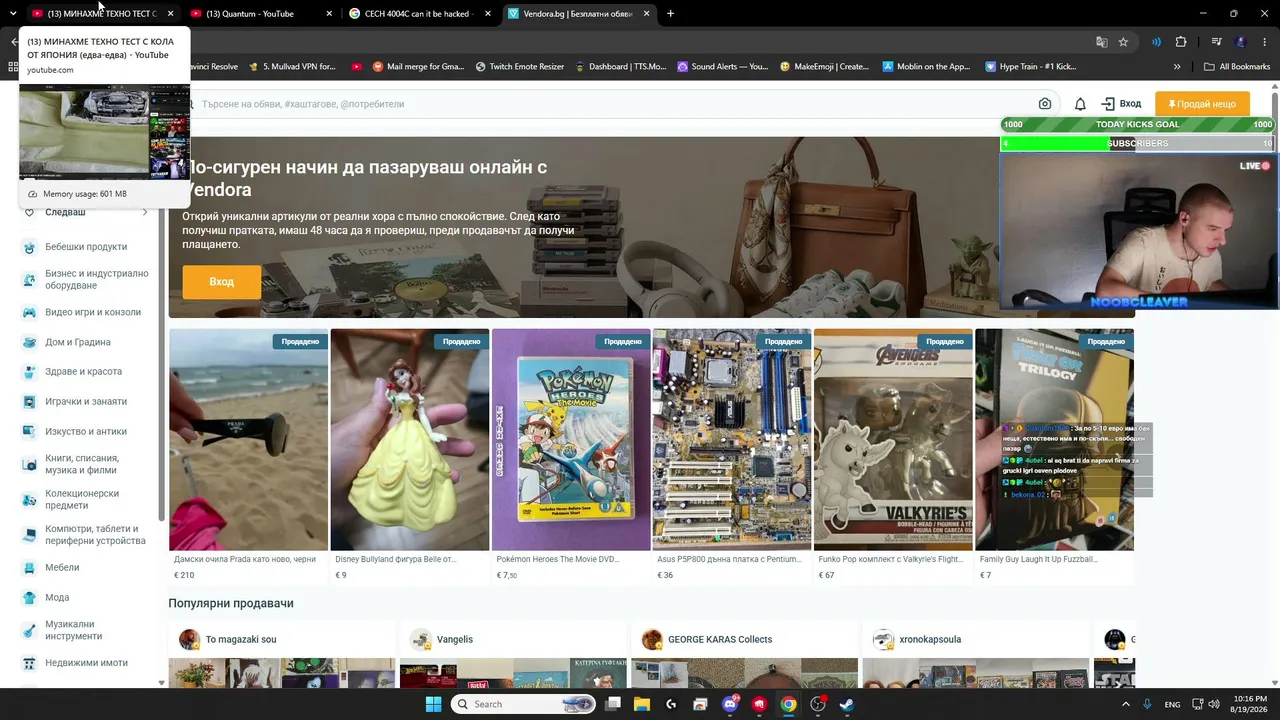Open the browser extensions puzzle icon

1181,42
